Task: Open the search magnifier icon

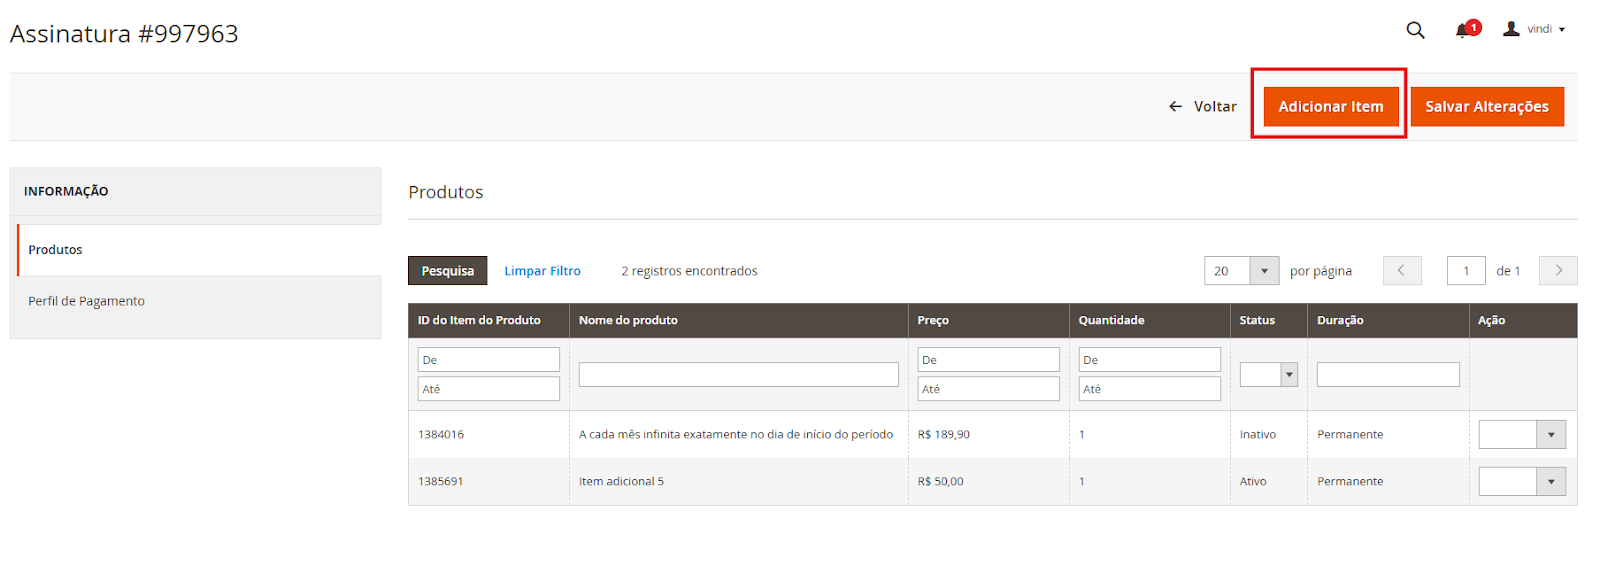Action: click(1415, 30)
